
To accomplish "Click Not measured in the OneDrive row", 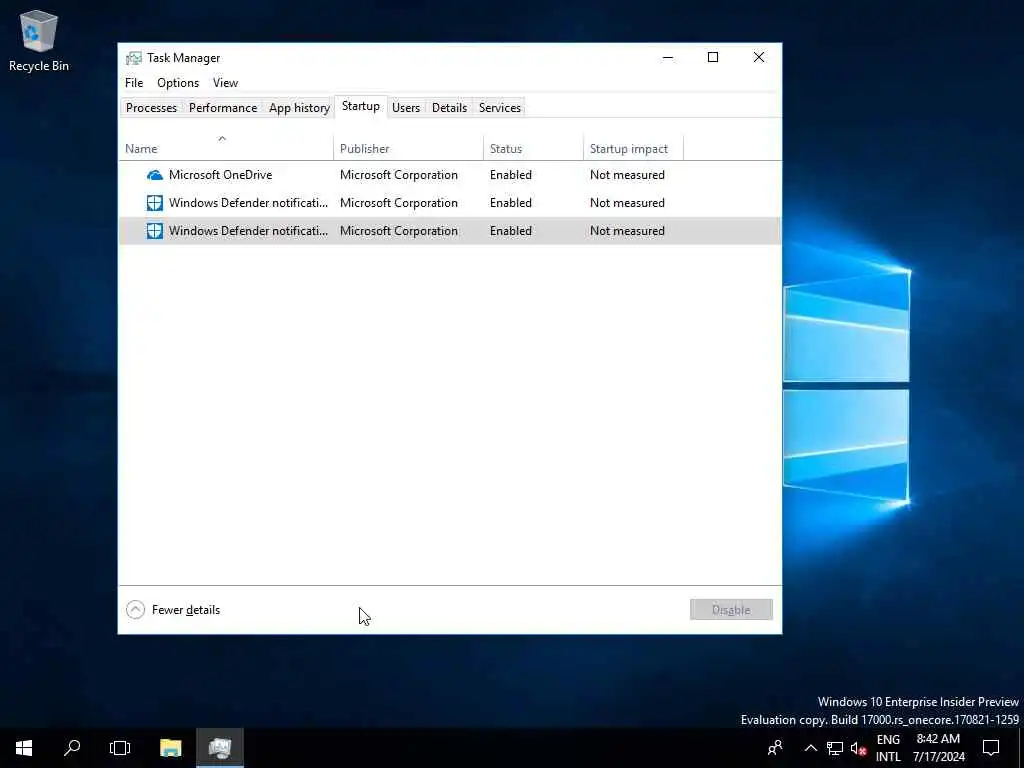I will 627,175.
